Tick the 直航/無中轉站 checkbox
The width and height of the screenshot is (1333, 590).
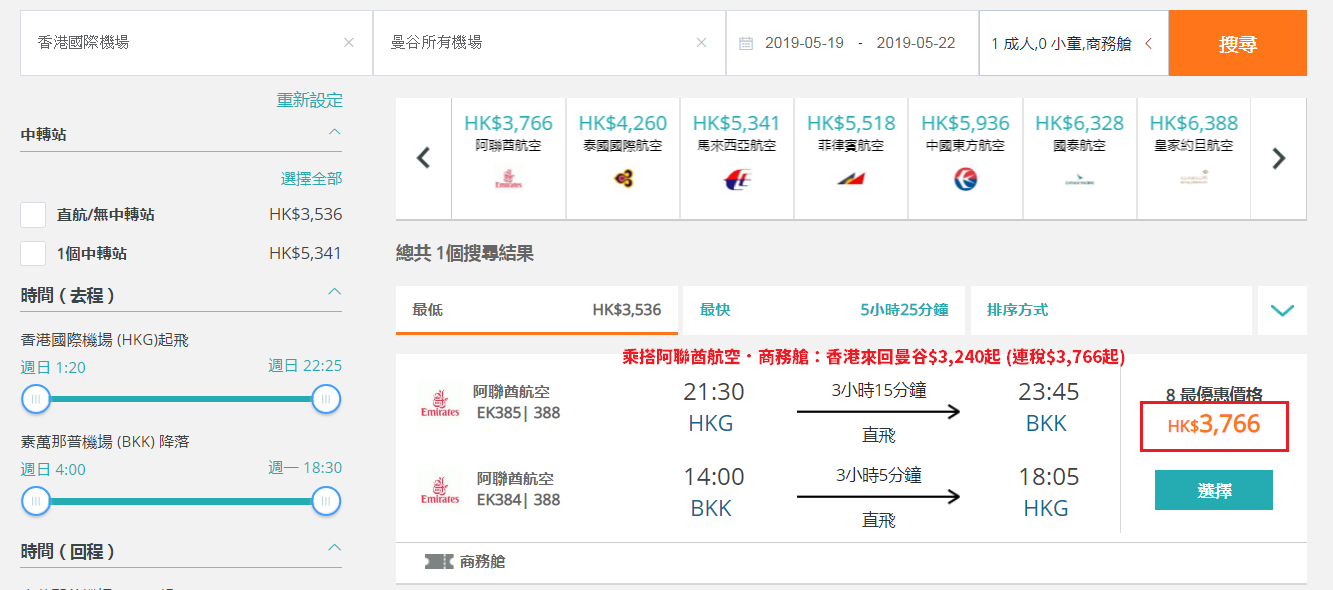tap(33, 215)
